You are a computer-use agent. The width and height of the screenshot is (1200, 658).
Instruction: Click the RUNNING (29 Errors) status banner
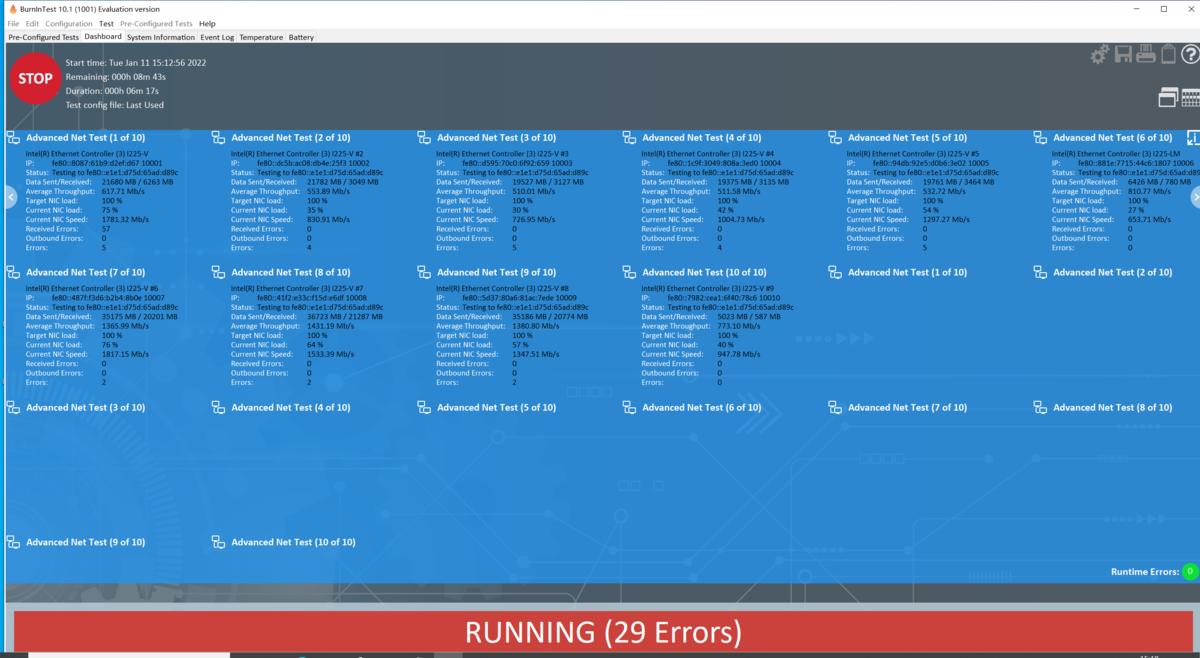(x=603, y=632)
